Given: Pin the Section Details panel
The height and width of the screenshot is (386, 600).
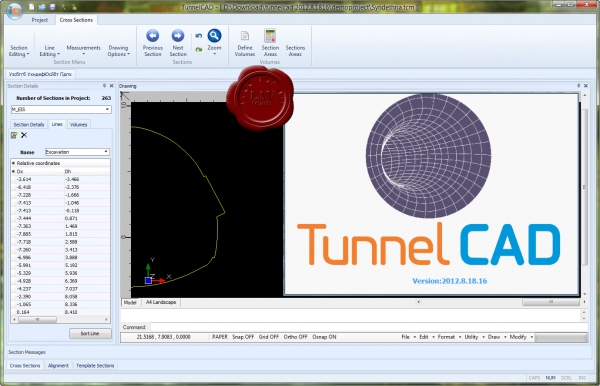Looking at the screenshot, I should [x=104, y=86].
